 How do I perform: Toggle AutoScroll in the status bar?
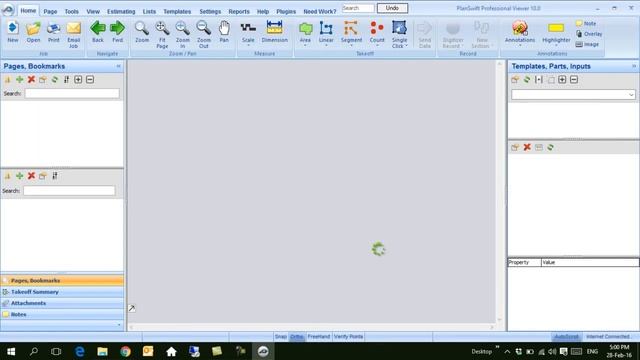pyautogui.click(x=567, y=336)
